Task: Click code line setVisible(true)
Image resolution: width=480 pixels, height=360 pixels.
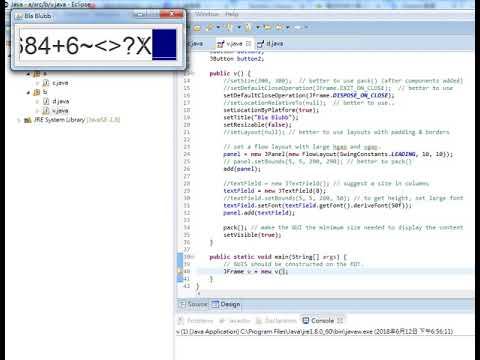Action: (252, 235)
